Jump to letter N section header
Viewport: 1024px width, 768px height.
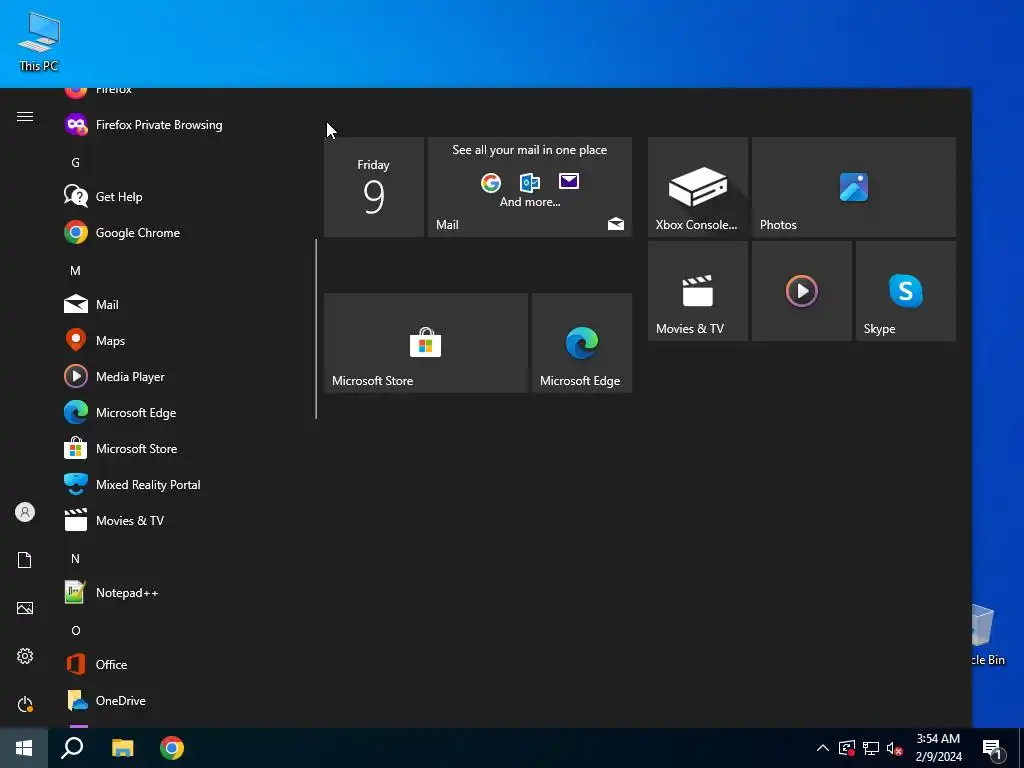tap(76, 558)
